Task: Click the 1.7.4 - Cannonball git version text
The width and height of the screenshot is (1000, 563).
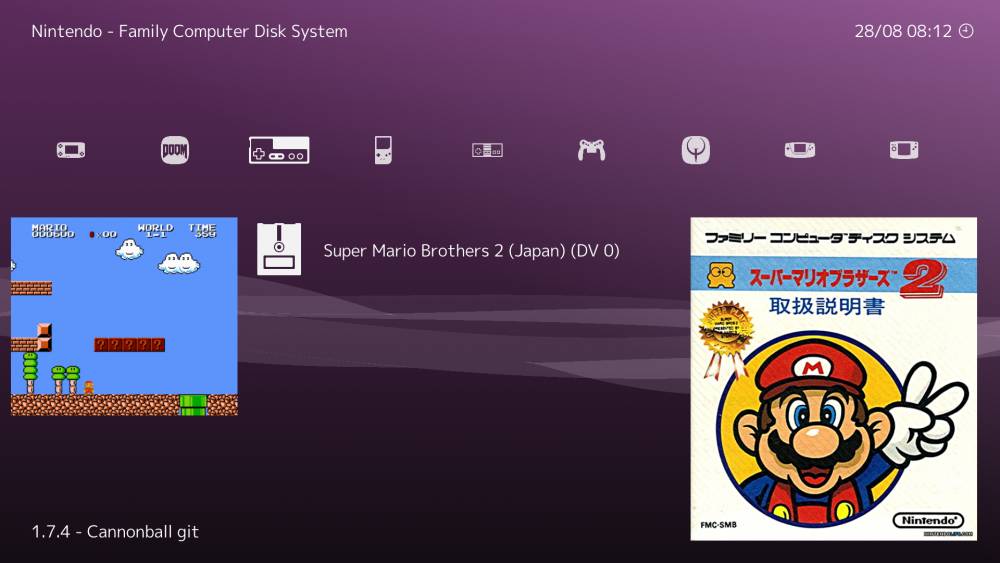Action: point(115,532)
